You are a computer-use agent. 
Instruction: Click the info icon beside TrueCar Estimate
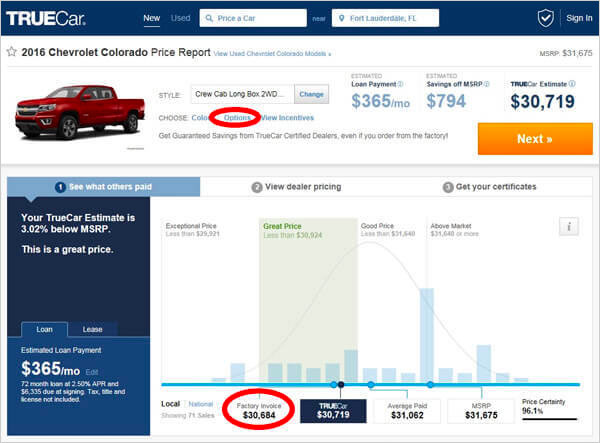(572, 83)
